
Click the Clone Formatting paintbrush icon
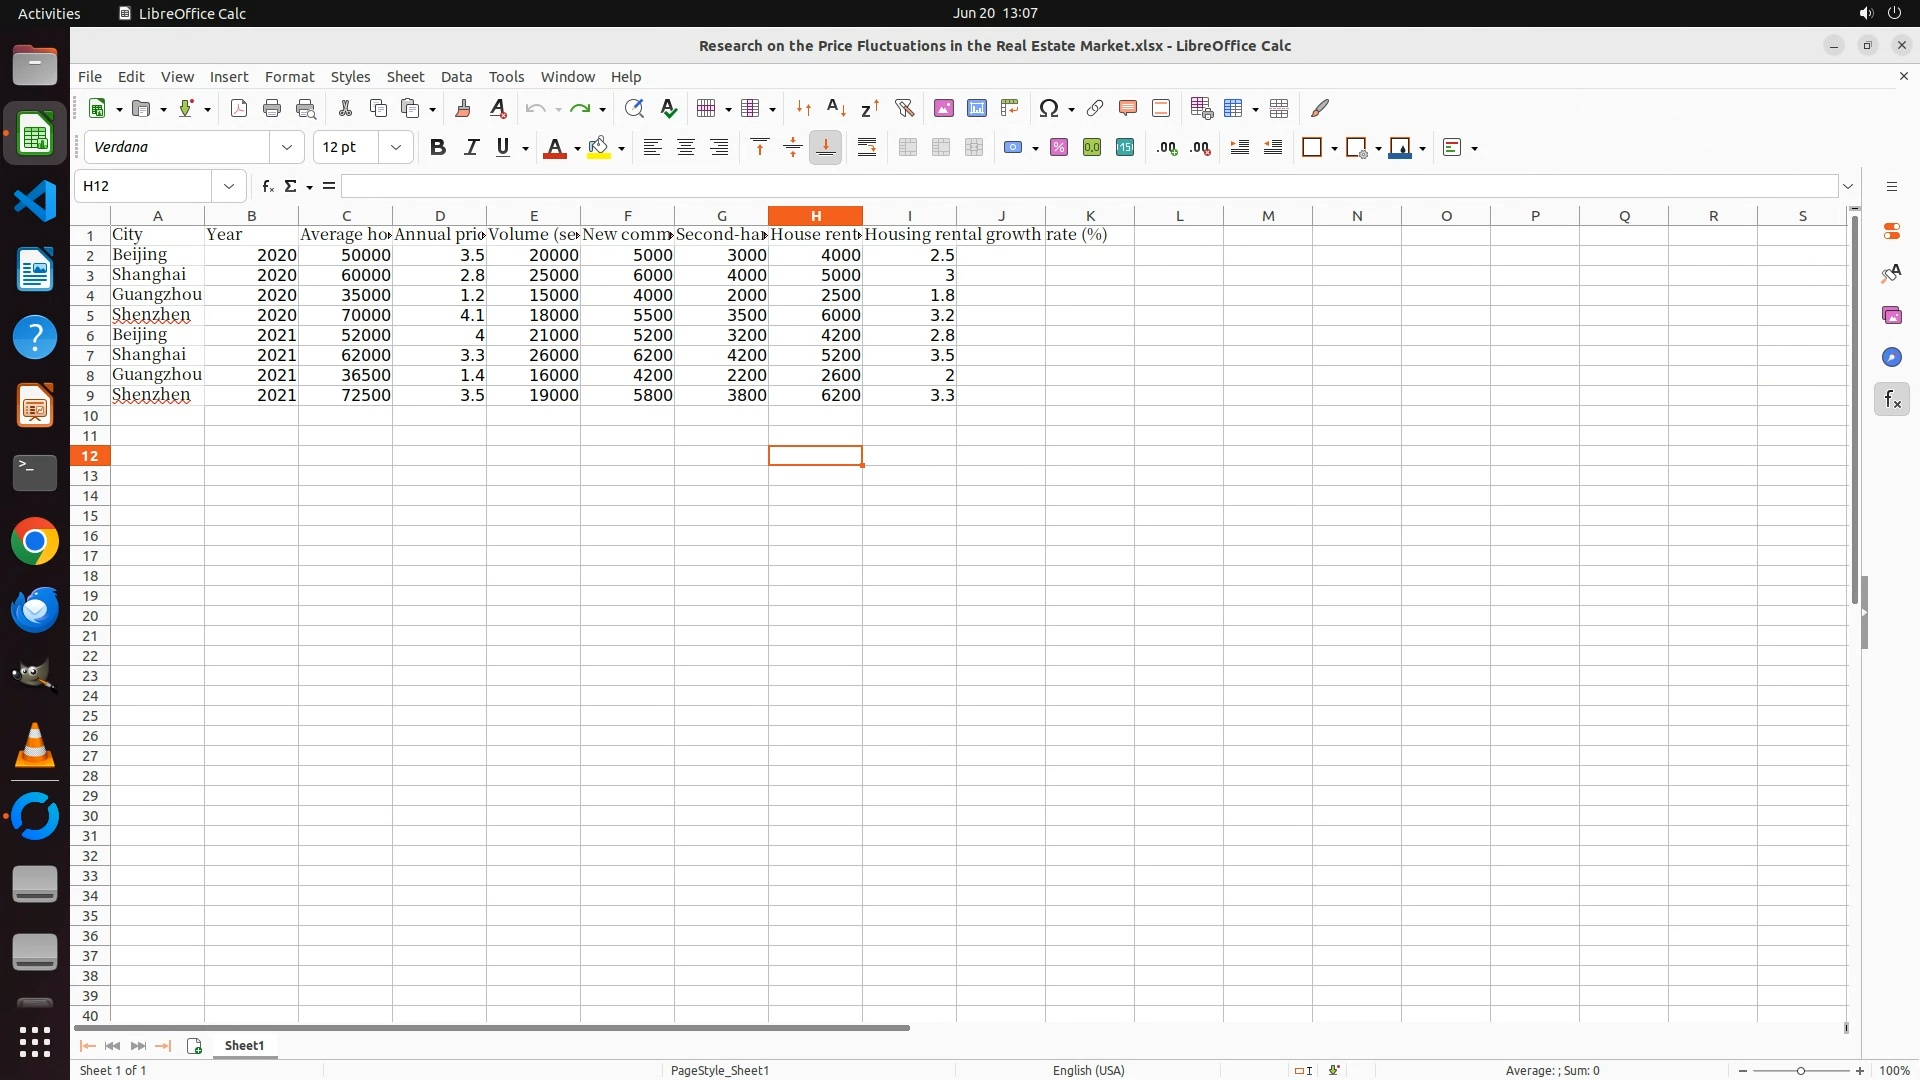pyautogui.click(x=462, y=108)
